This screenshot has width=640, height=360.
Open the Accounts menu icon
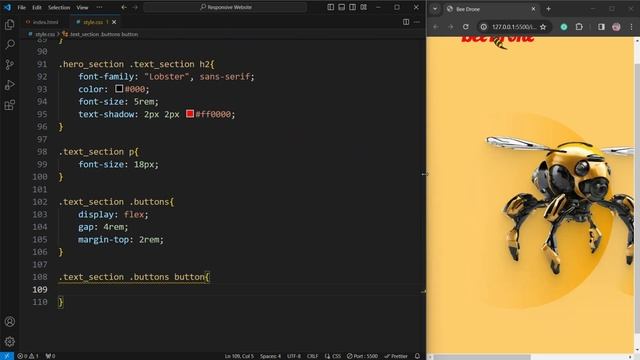point(10,322)
